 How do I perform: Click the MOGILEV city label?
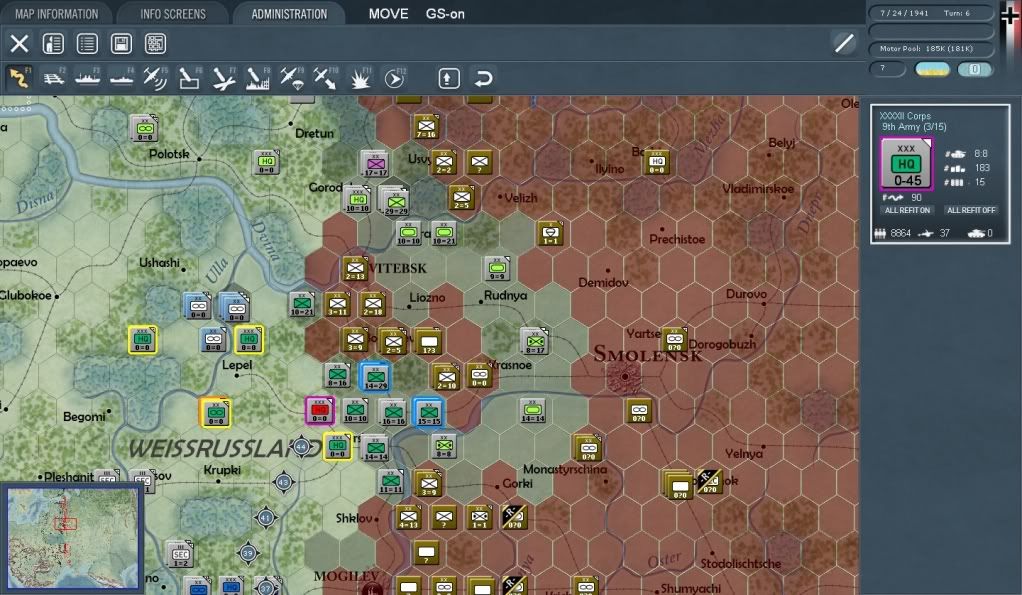click(346, 576)
